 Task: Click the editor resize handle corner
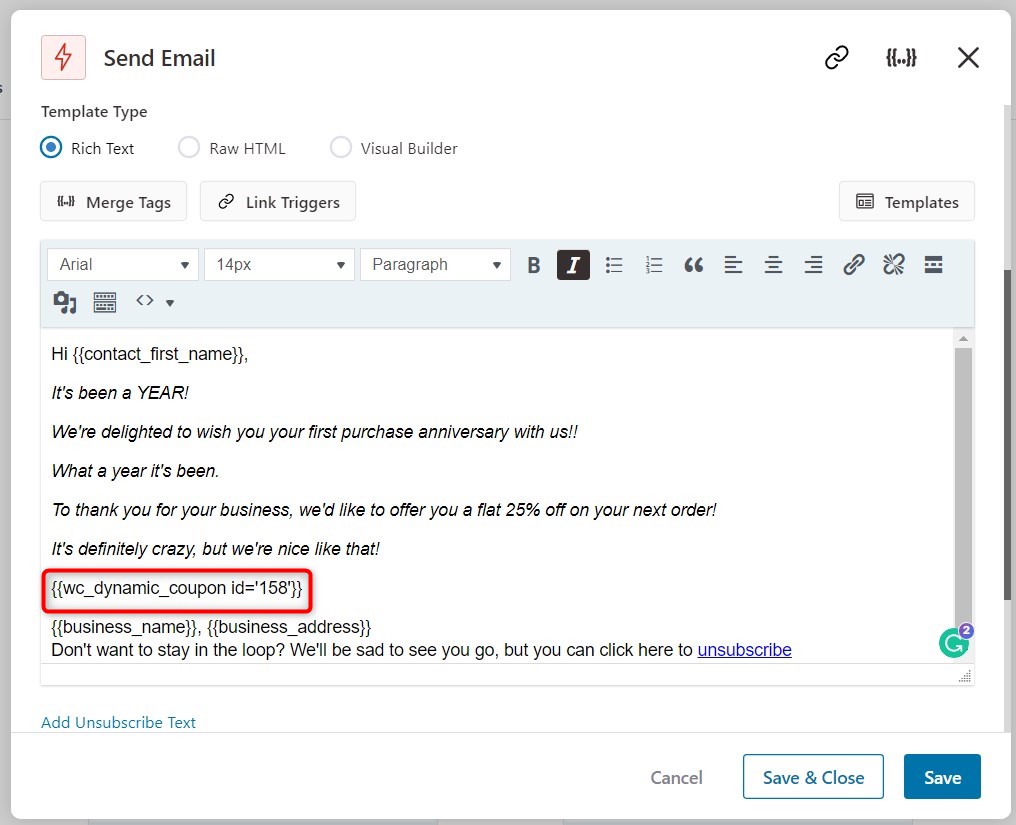(965, 676)
